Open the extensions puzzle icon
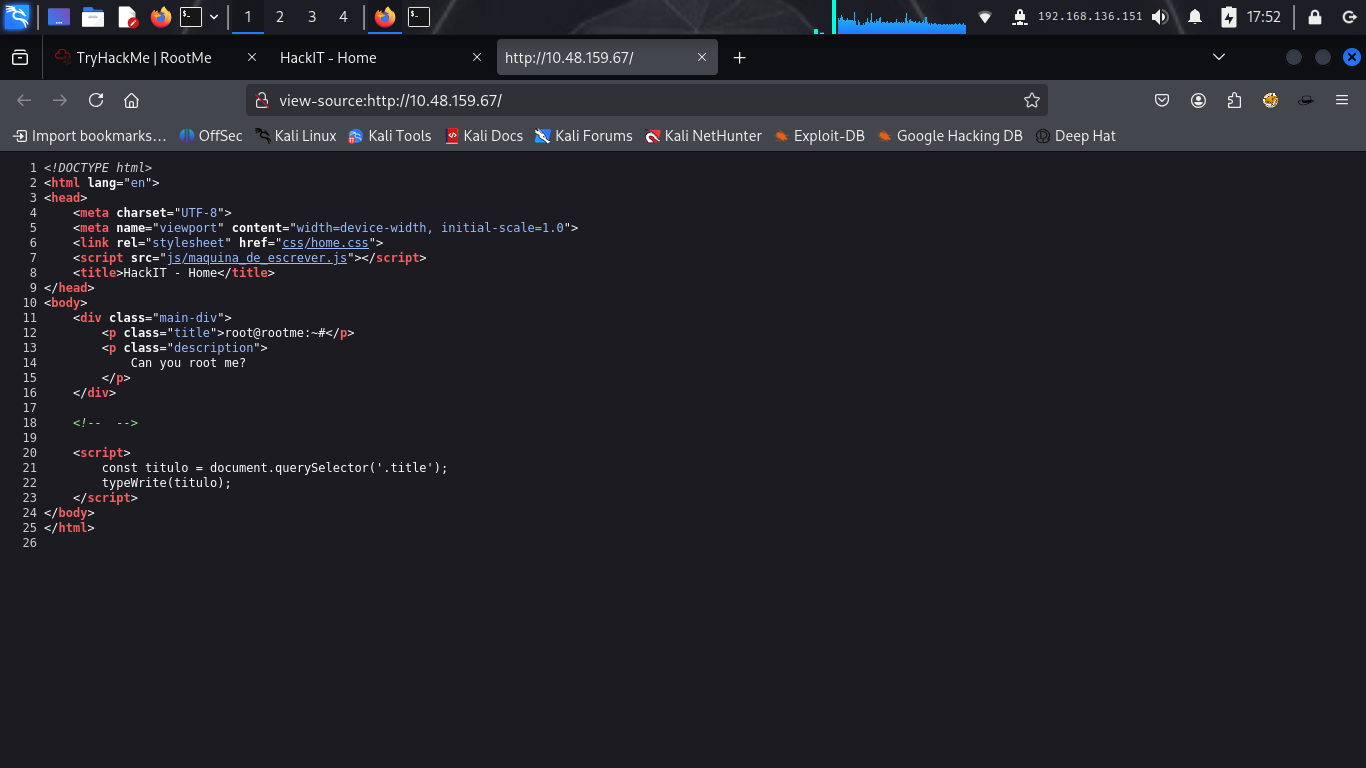The height and width of the screenshot is (768, 1366). pos(1234,100)
